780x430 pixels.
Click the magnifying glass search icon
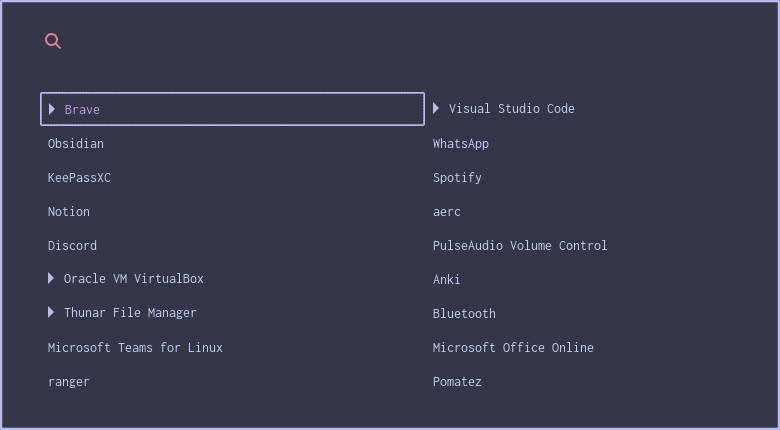coord(53,41)
